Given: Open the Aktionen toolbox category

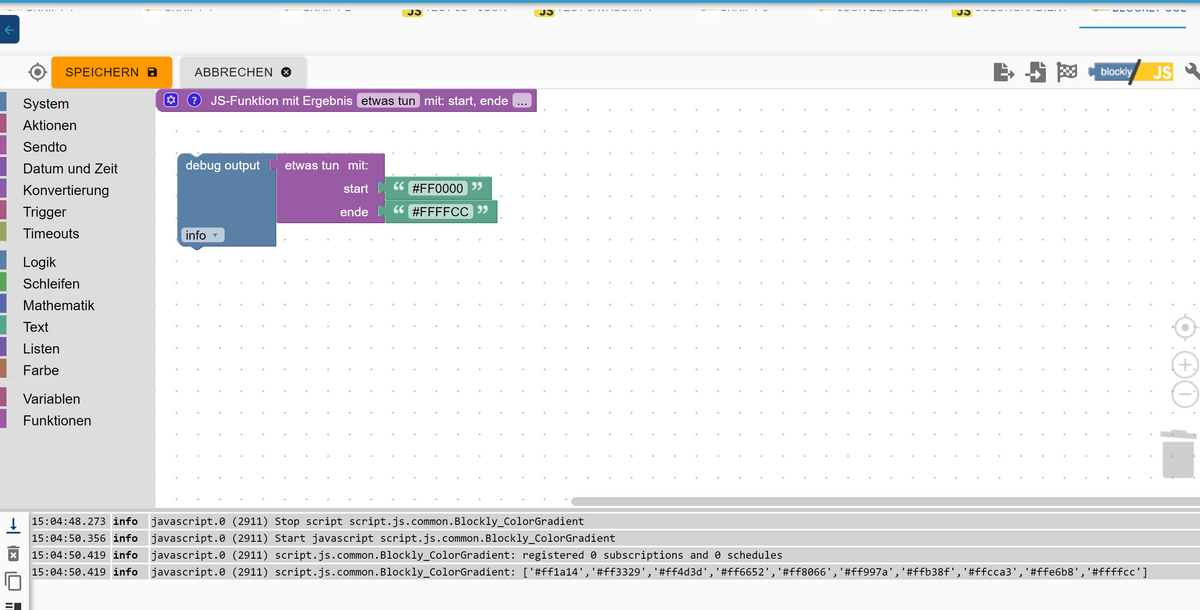Looking at the screenshot, I should pos(77,125).
